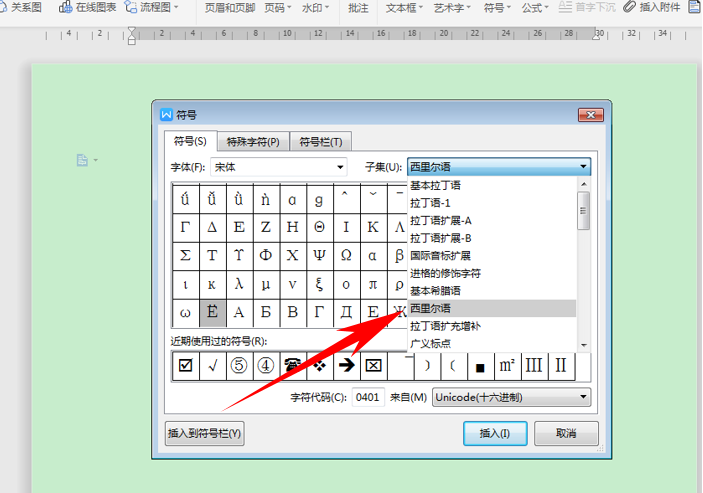Open the 字体 font combo box 宋体
This screenshot has width=703, height=493.
click(279, 167)
